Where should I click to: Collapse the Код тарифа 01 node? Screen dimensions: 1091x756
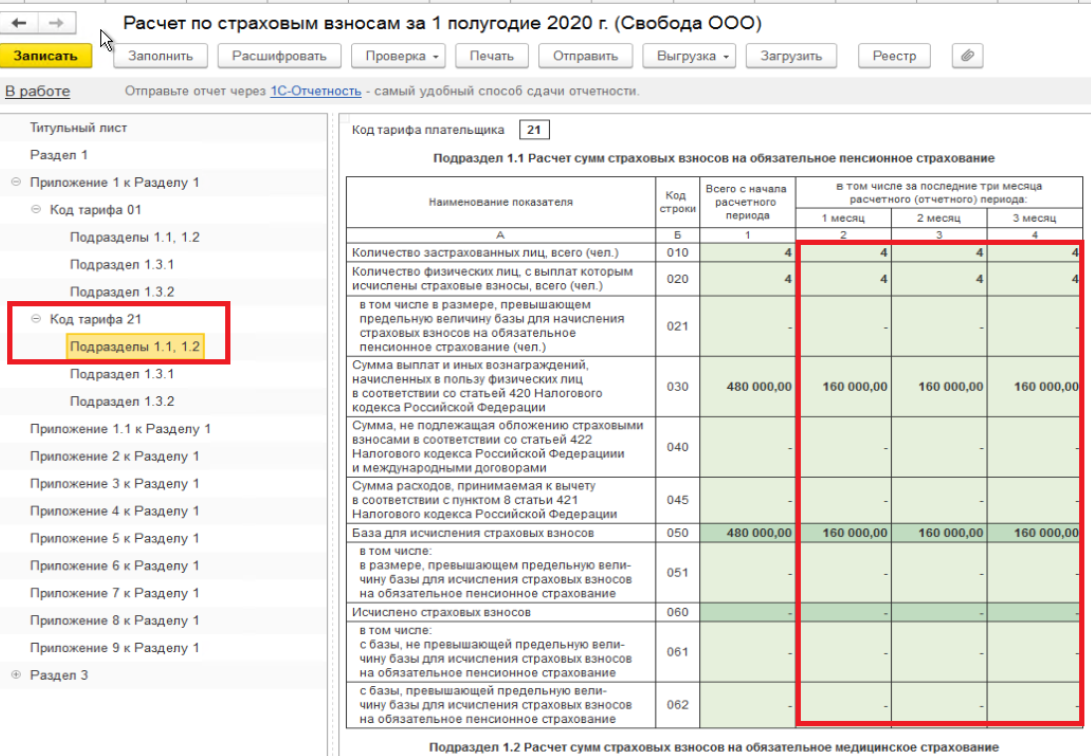(x=36, y=209)
